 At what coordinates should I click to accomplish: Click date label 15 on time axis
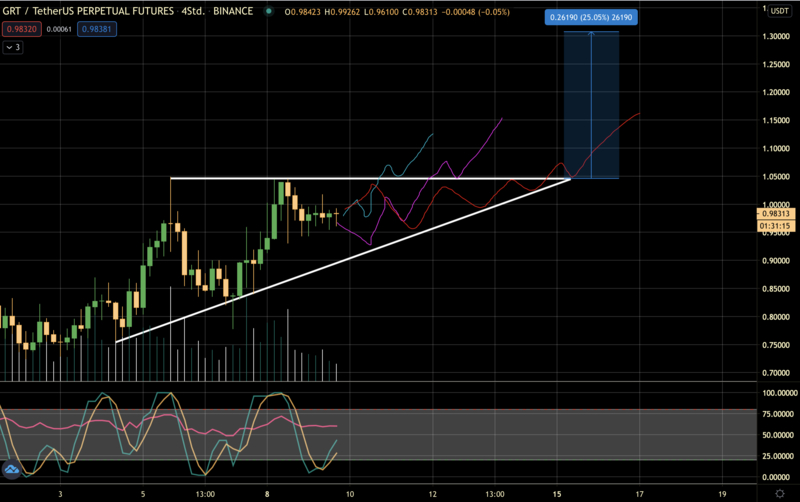557,494
